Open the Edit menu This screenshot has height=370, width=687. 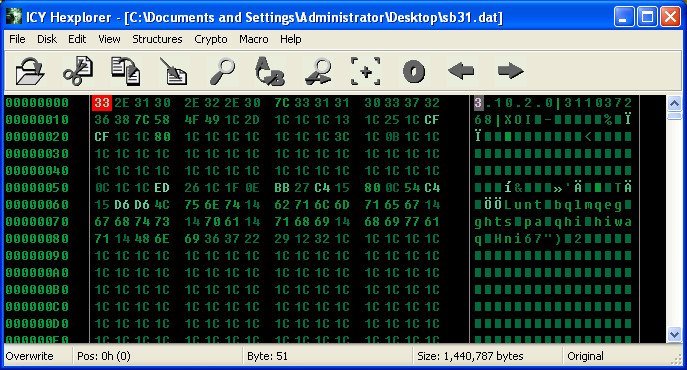77,39
